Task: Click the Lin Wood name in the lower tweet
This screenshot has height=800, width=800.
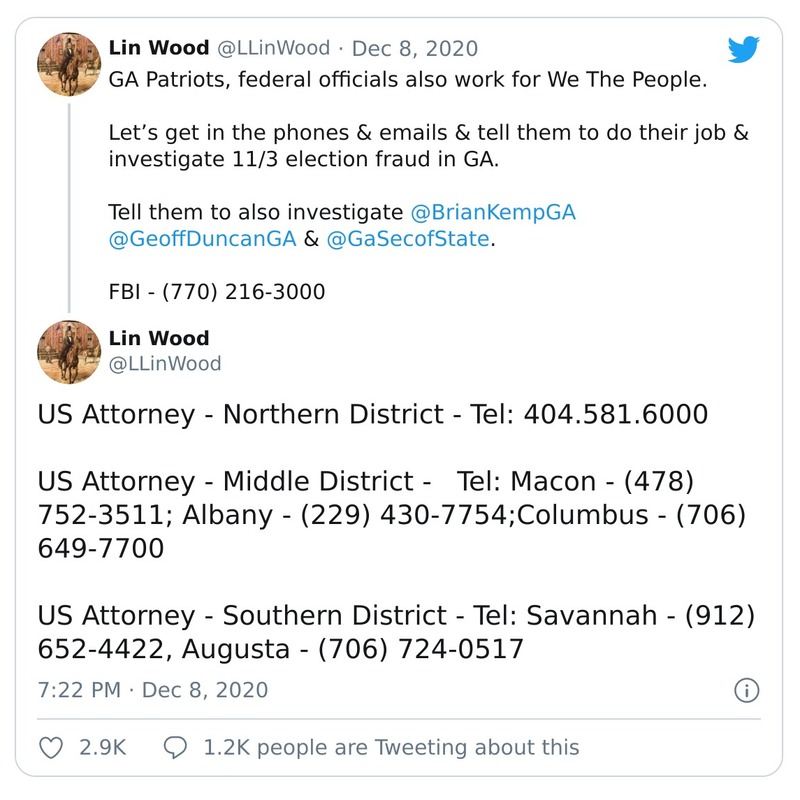Action: 158,338
